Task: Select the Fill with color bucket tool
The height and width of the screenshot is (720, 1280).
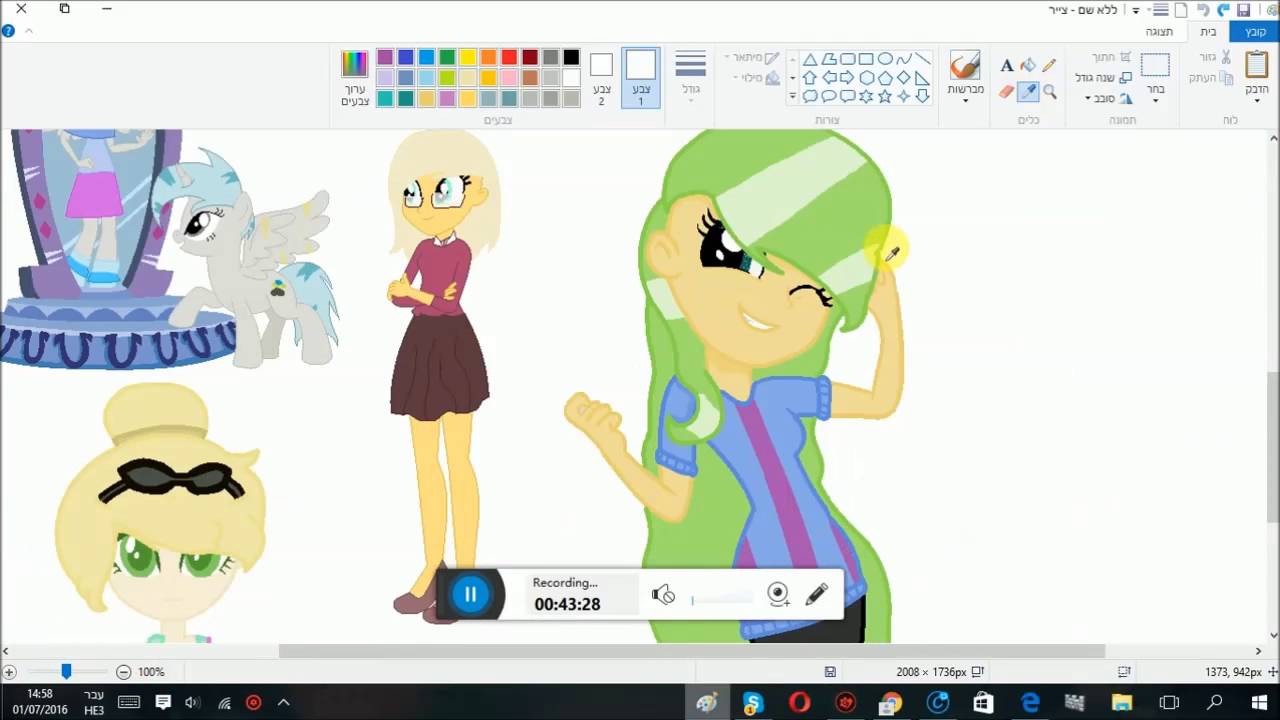Action: tap(1028, 66)
